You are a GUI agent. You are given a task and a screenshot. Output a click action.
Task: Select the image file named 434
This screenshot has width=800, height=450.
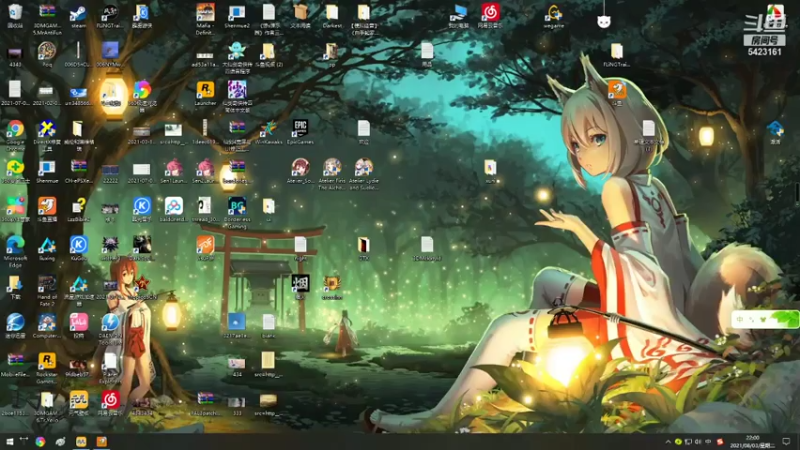coord(237,367)
